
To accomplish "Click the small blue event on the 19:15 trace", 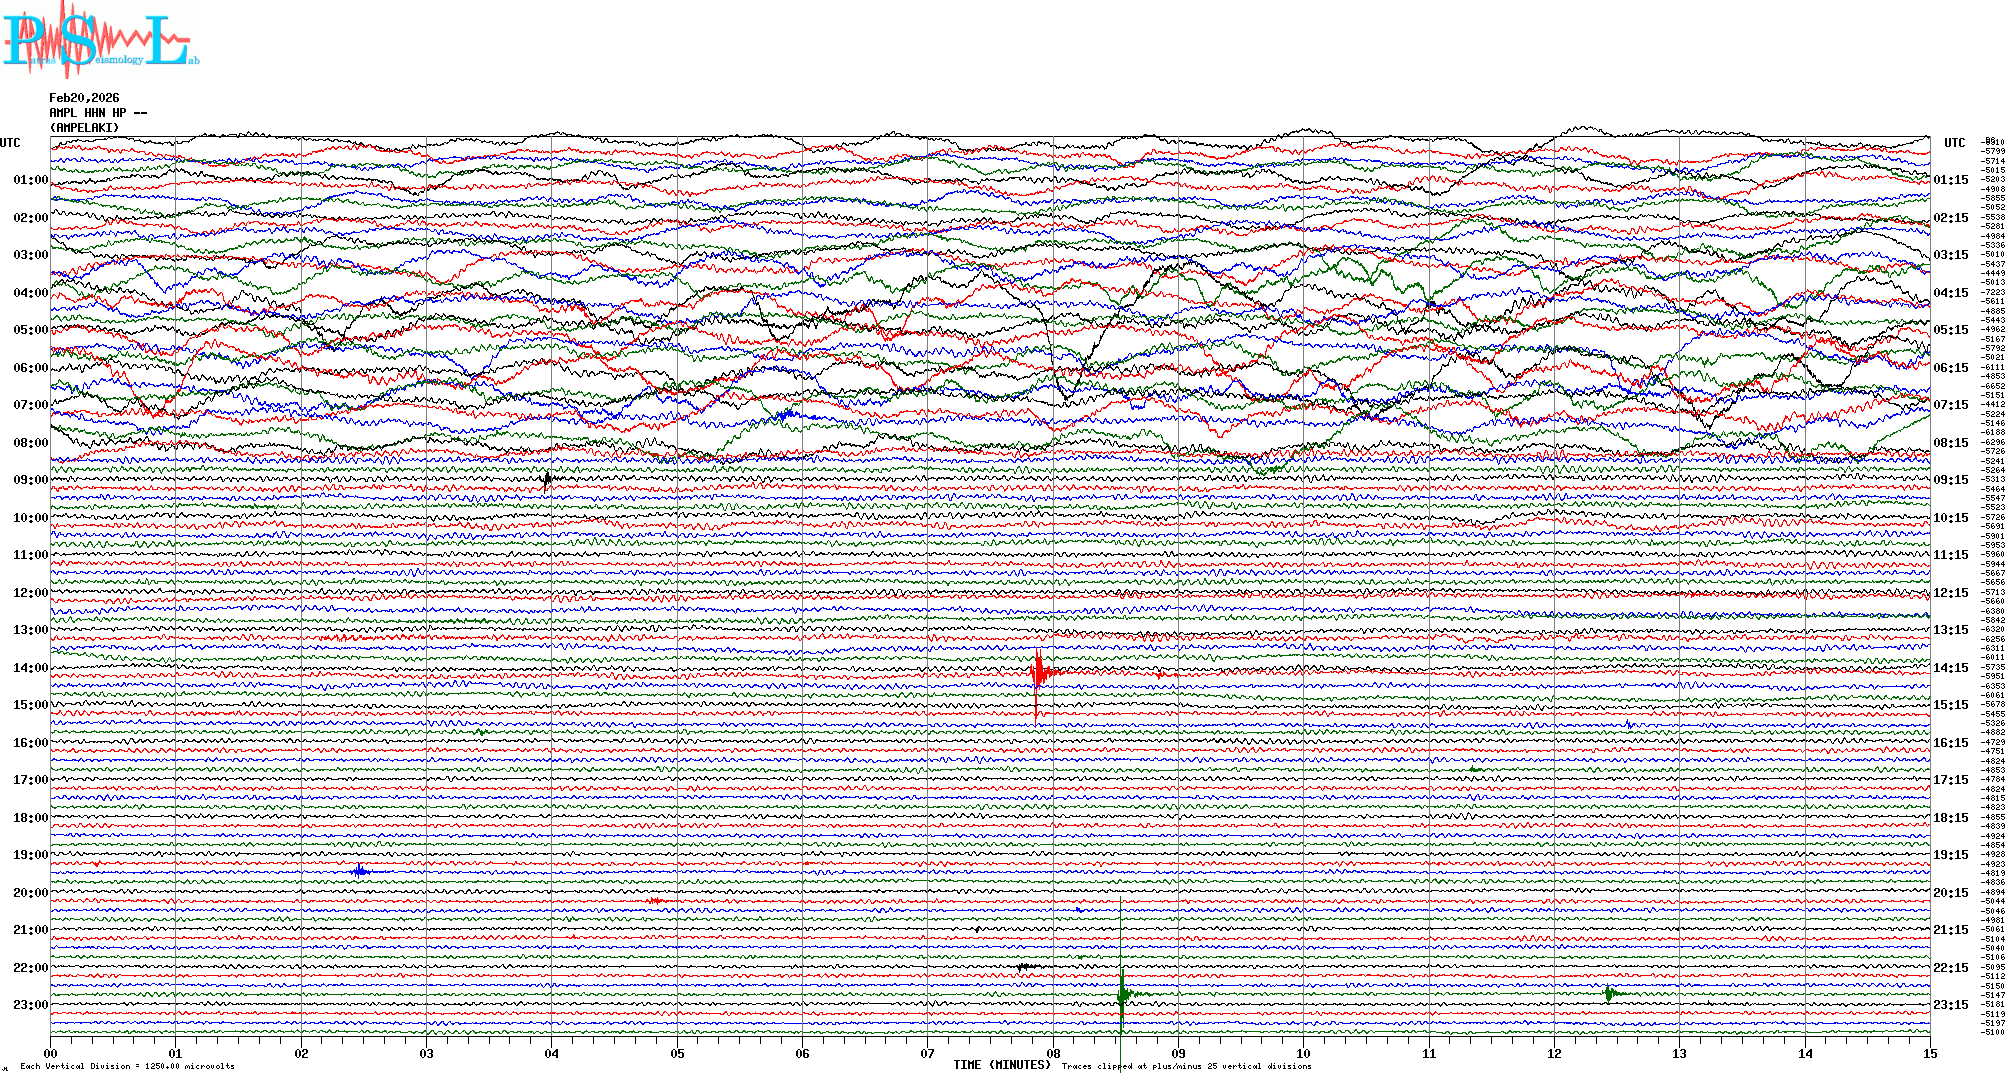I will click(361, 871).
